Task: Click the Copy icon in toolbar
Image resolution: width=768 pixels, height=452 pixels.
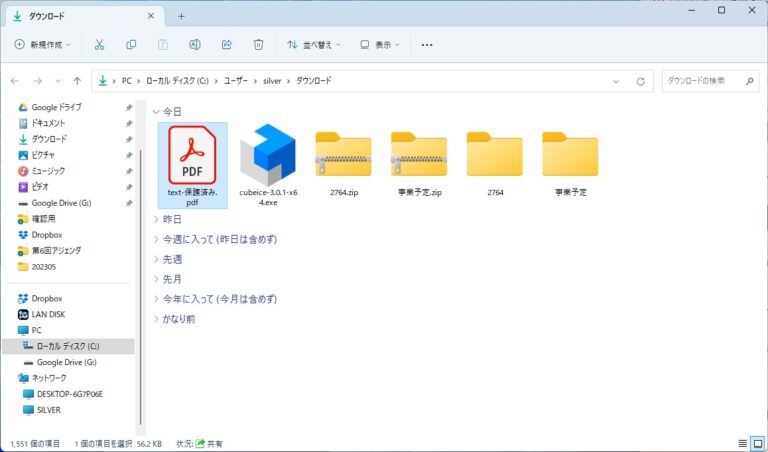Action: 131,44
